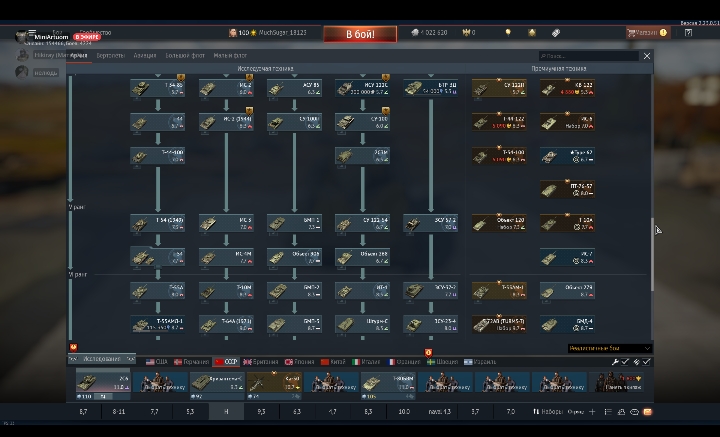
Task: Select the Германия nation tab
Action: click(191, 362)
